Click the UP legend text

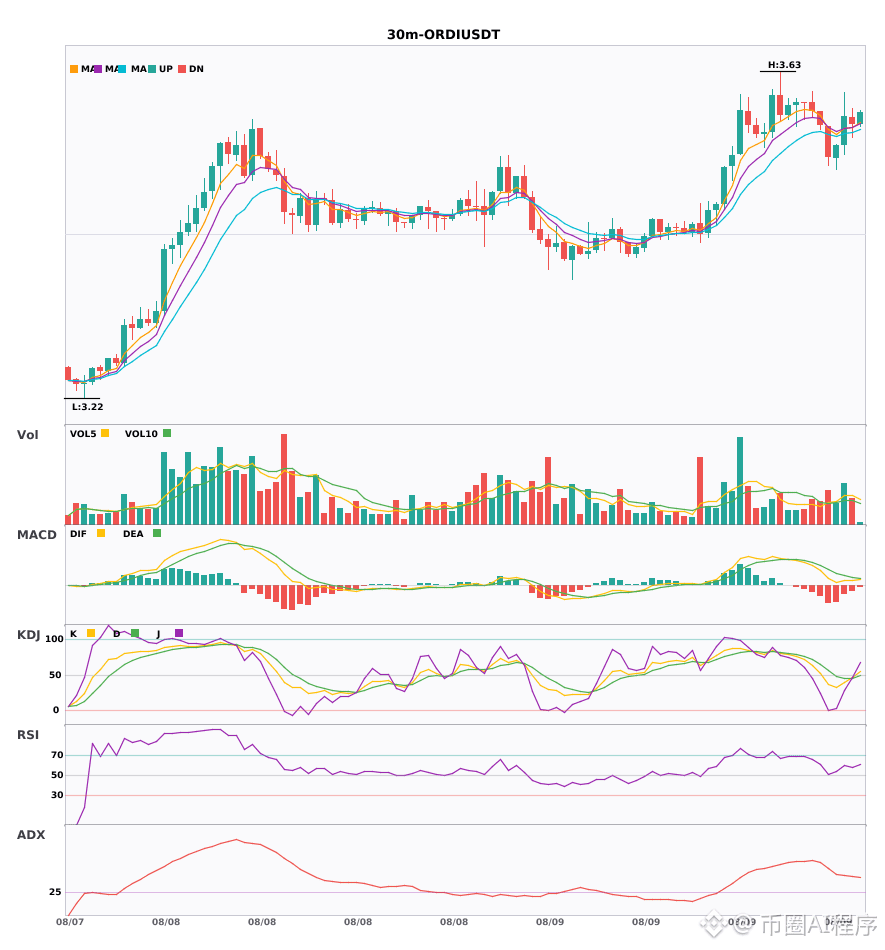166,69
